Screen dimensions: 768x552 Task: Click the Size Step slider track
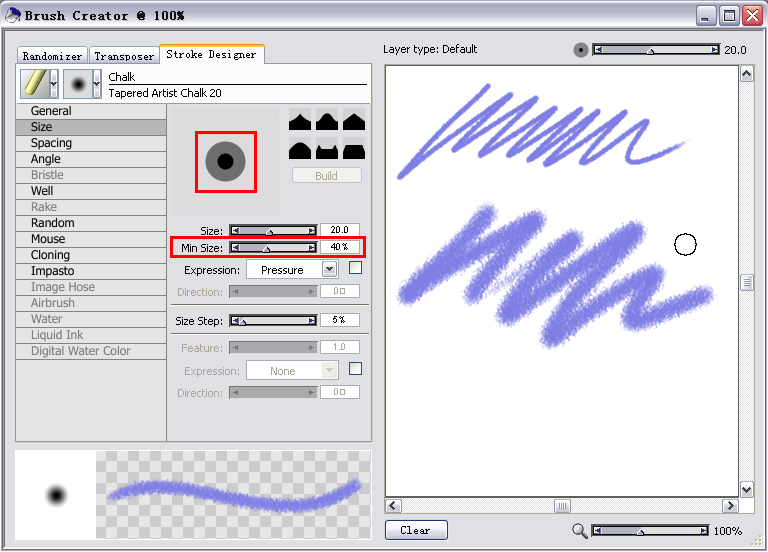pos(273,321)
